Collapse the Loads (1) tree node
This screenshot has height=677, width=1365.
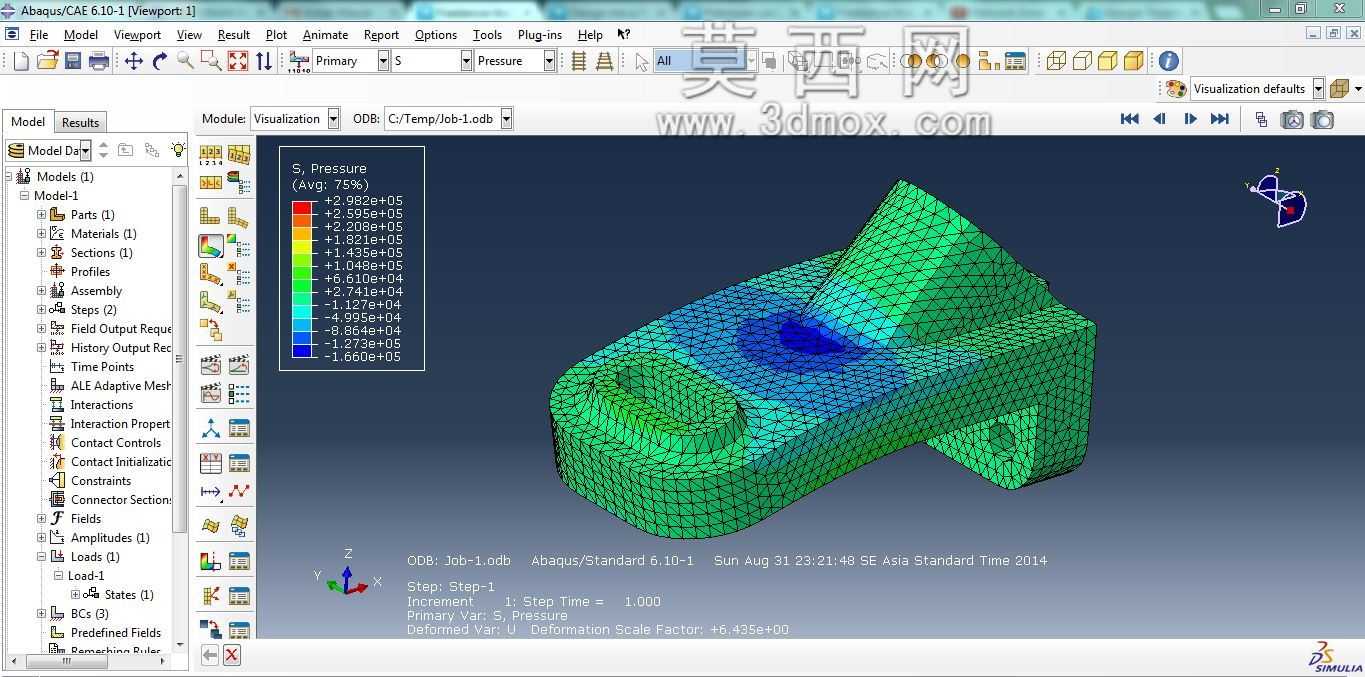41,557
